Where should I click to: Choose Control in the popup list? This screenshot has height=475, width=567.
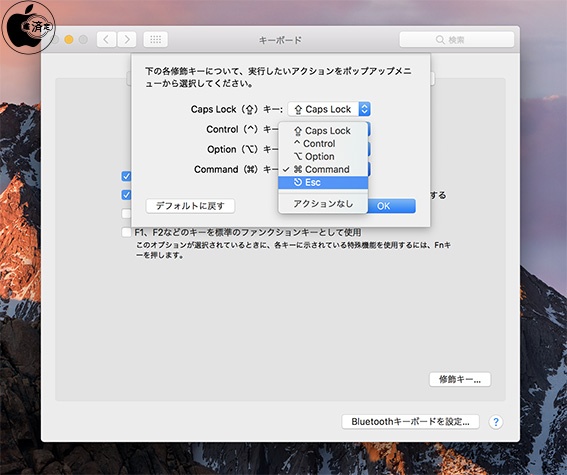tap(323, 144)
